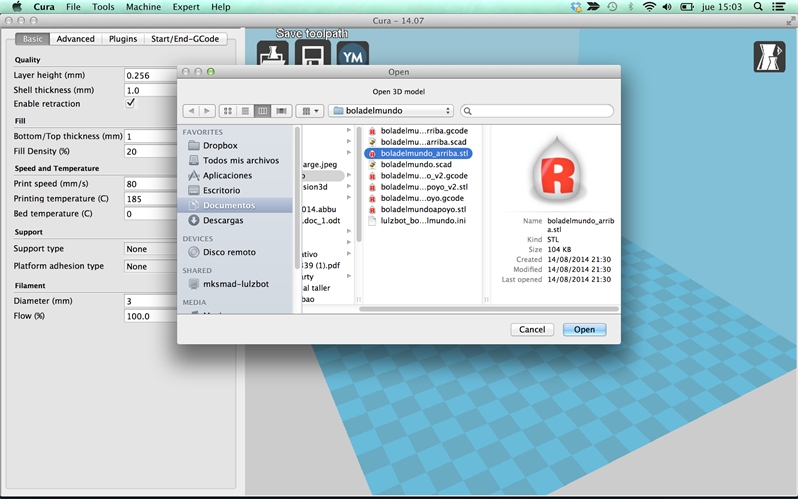Click the Load model icon in Cura toolbar

tap(273, 57)
